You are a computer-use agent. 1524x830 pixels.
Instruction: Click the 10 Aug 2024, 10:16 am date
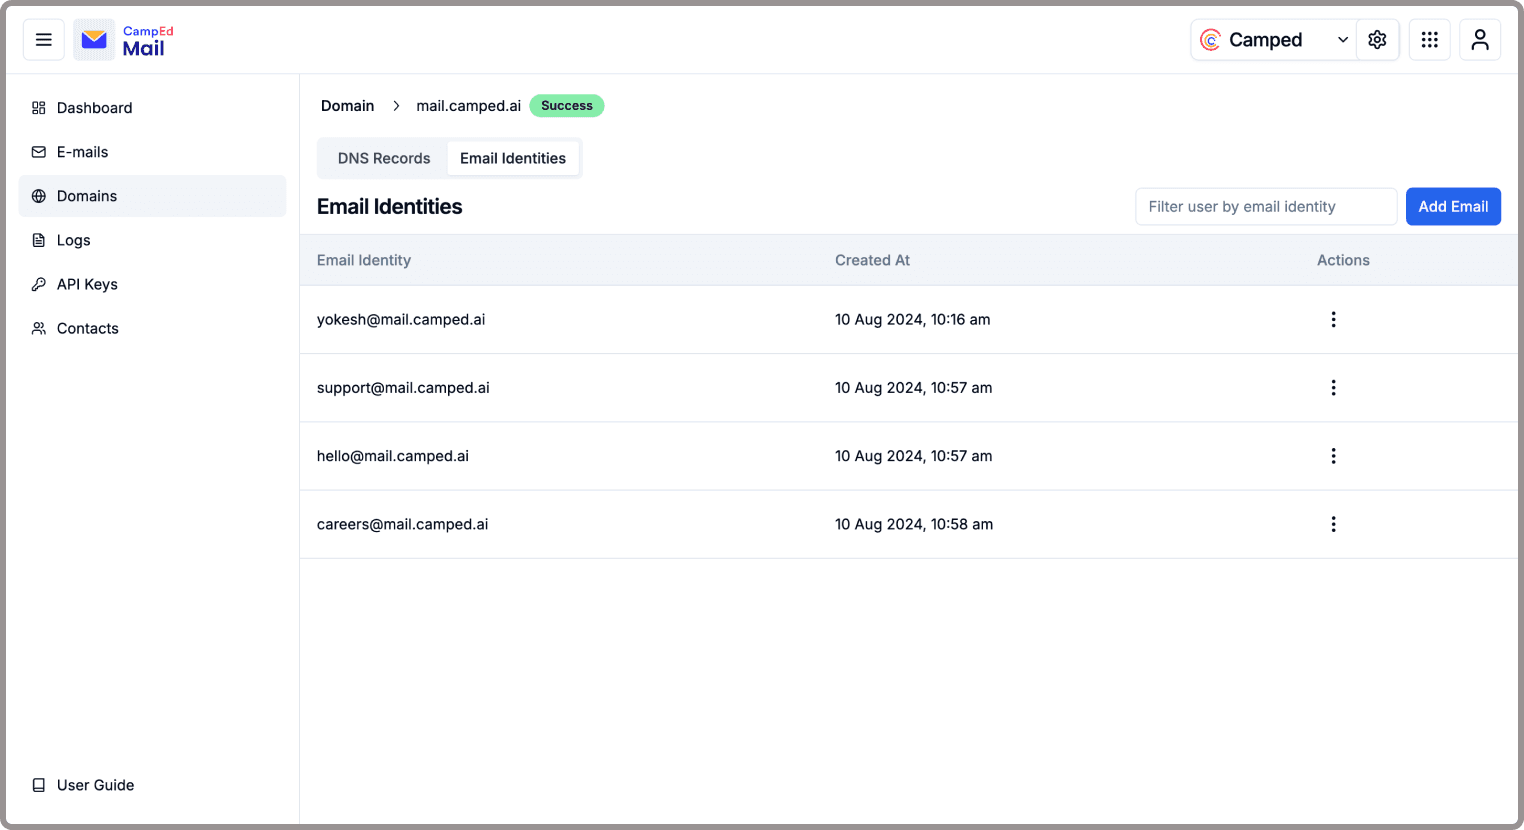[913, 319]
